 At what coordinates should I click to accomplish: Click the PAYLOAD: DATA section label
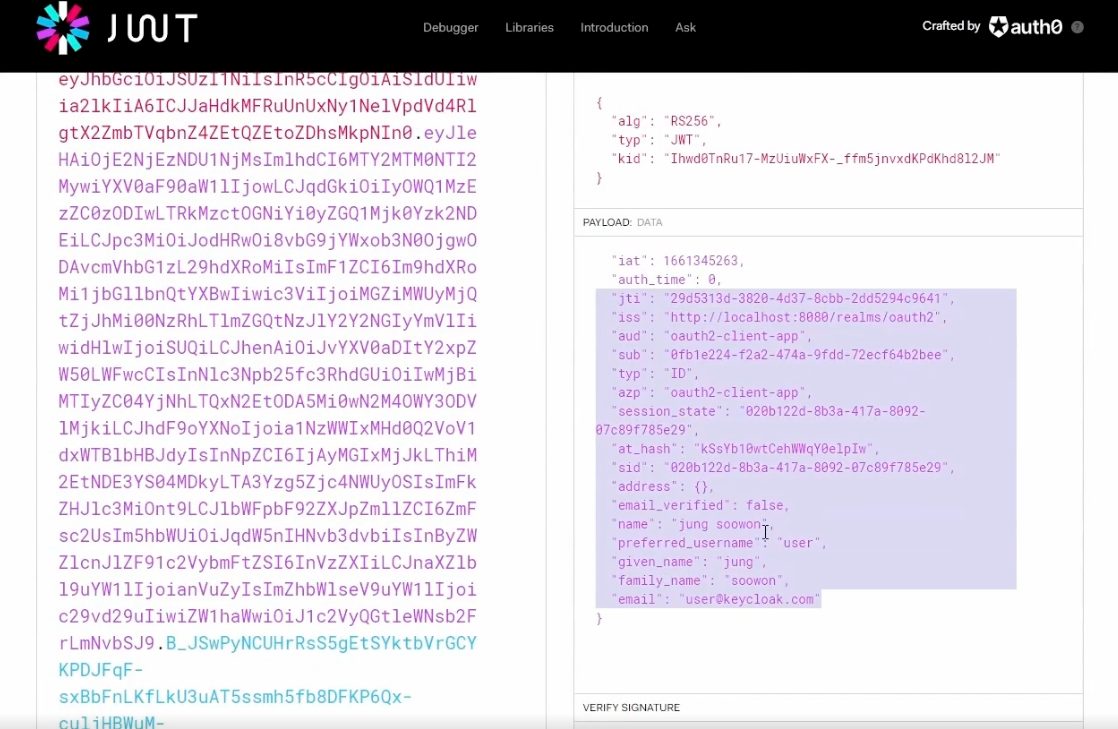(x=622, y=222)
